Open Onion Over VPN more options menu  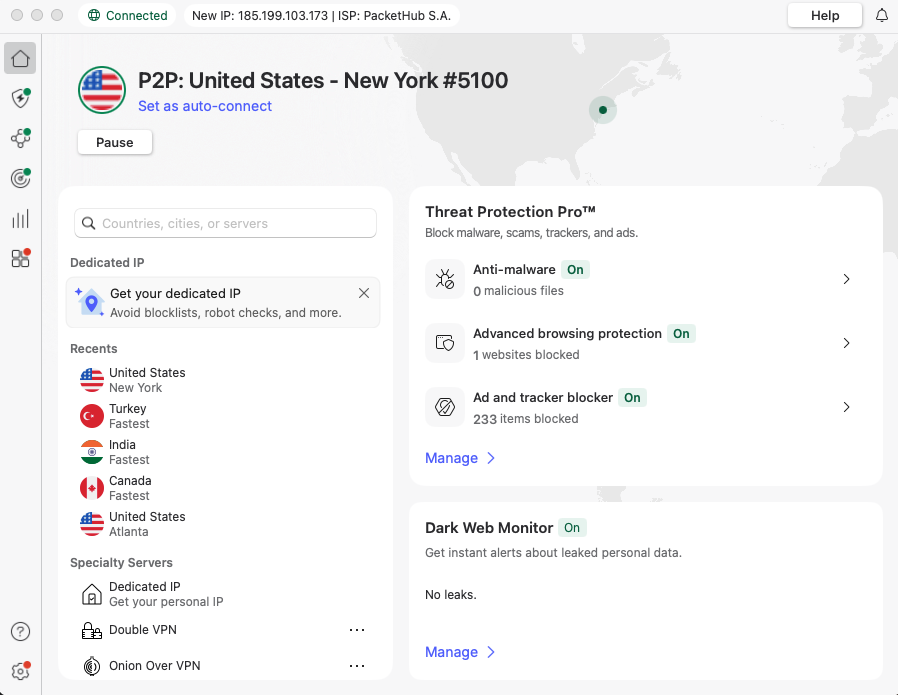(x=357, y=666)
